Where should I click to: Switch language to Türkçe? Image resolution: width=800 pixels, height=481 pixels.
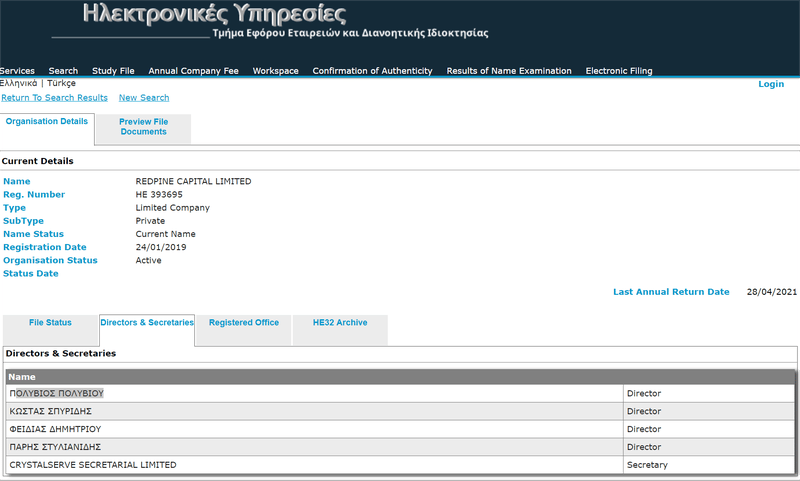point(61,83)
